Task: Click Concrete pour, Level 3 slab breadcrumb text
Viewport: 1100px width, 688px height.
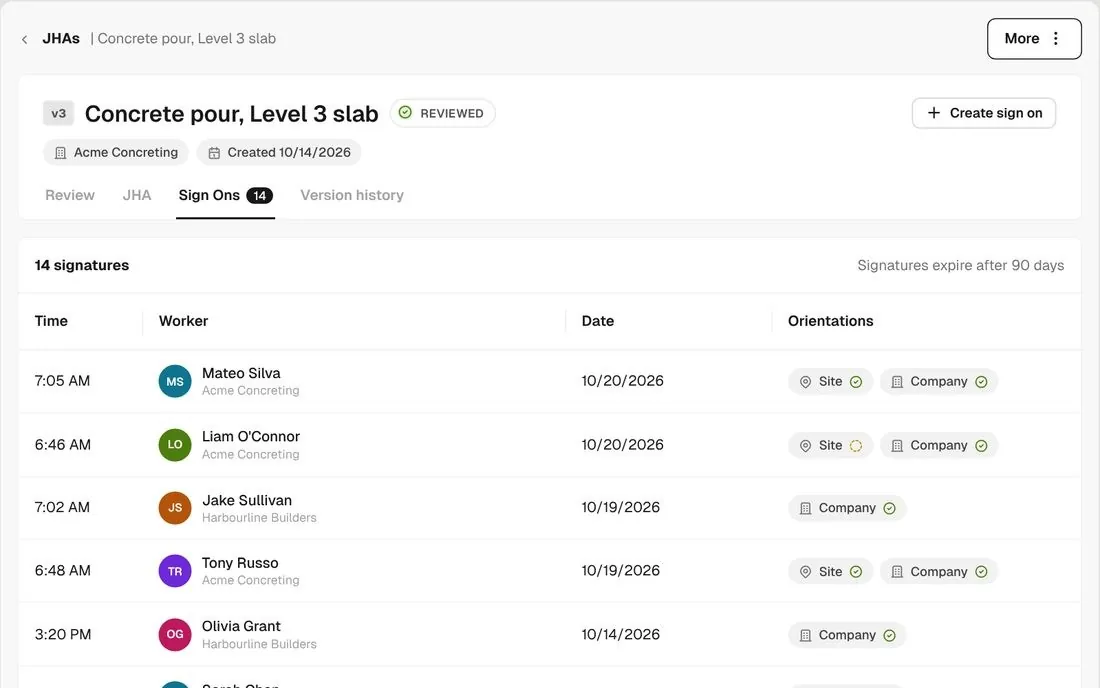Action: click(x=187, y=39)
